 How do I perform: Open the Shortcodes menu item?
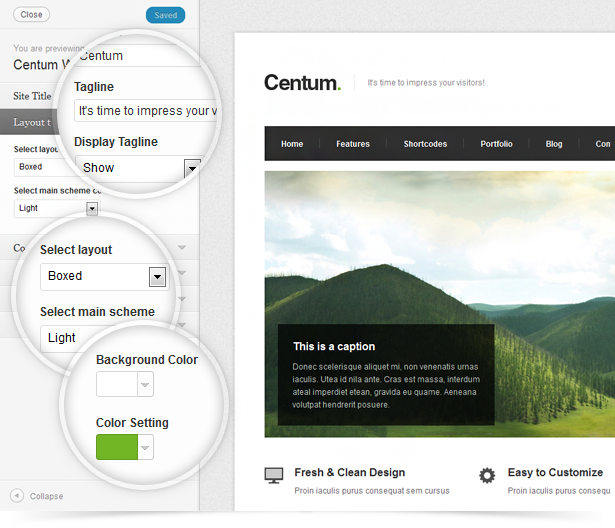[x=425, y=144]
